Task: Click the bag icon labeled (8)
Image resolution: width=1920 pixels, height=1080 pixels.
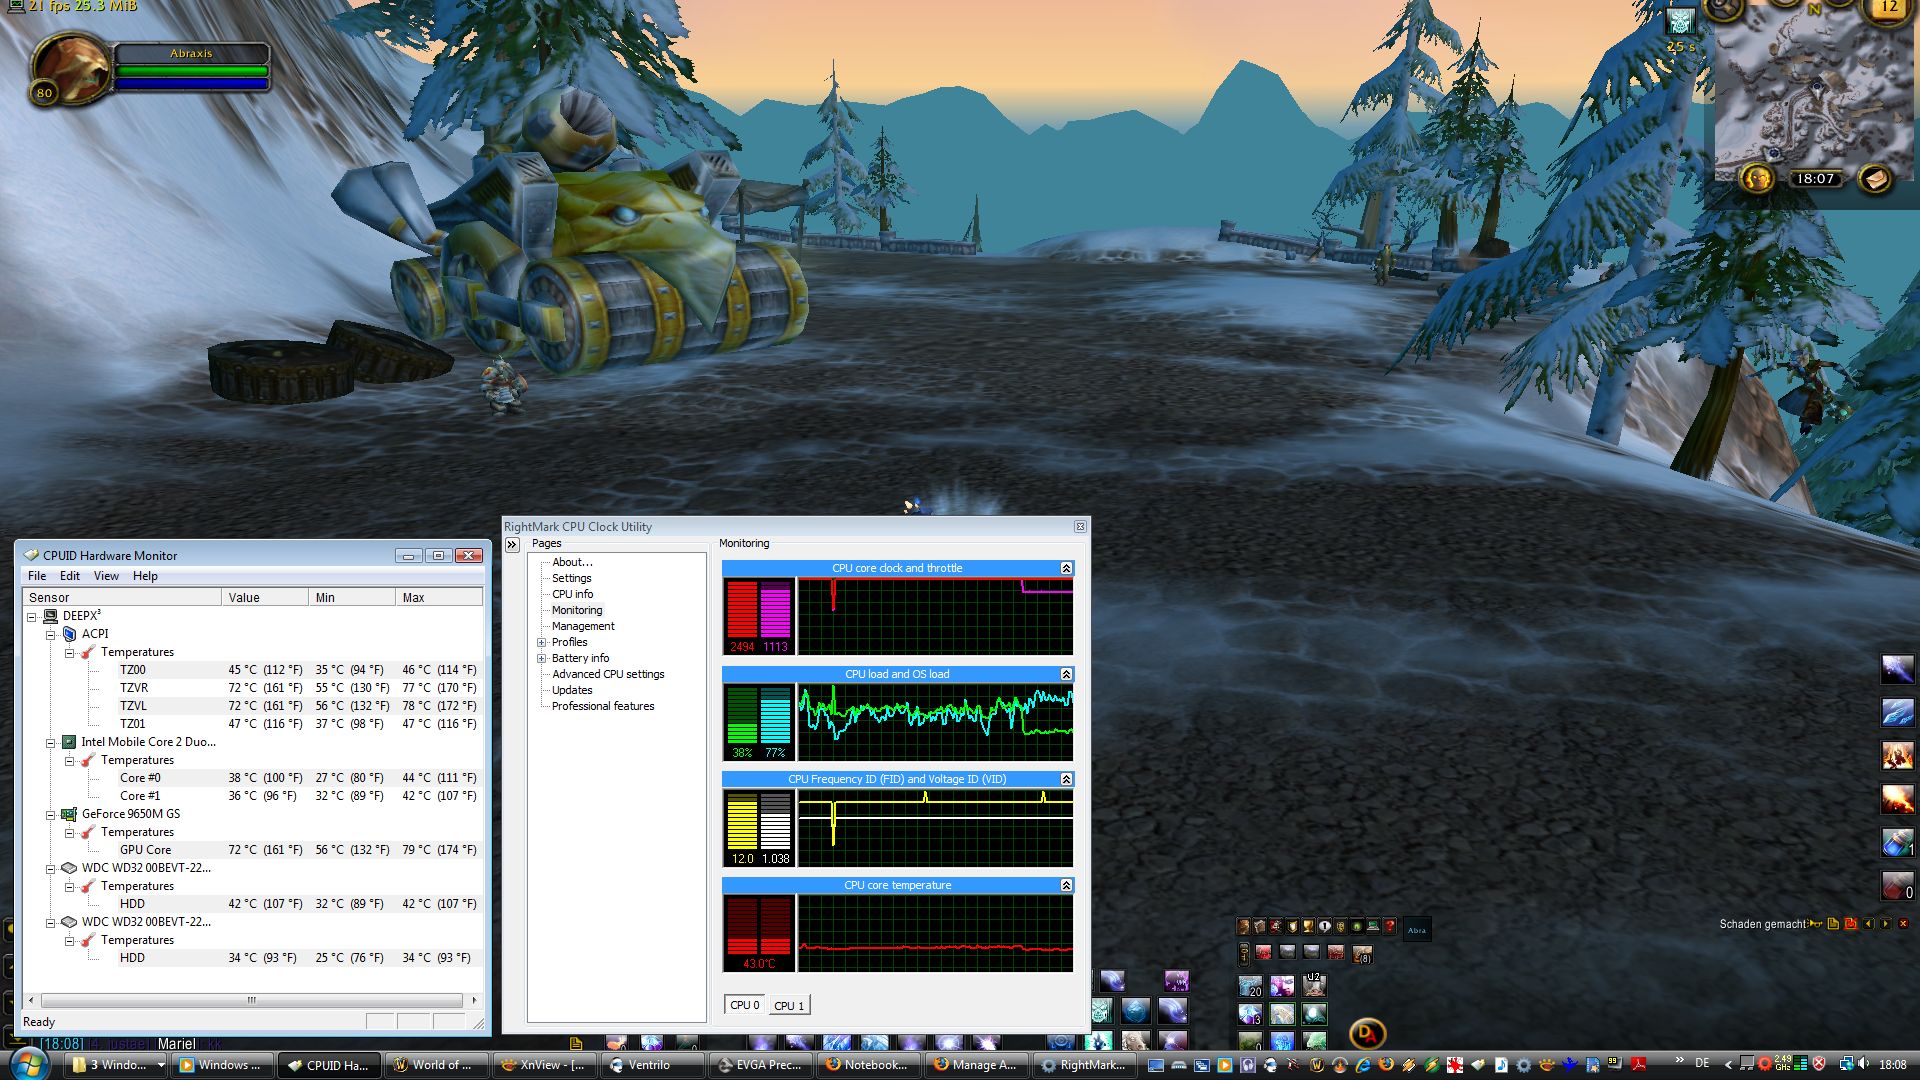Action: (1362, 953)
